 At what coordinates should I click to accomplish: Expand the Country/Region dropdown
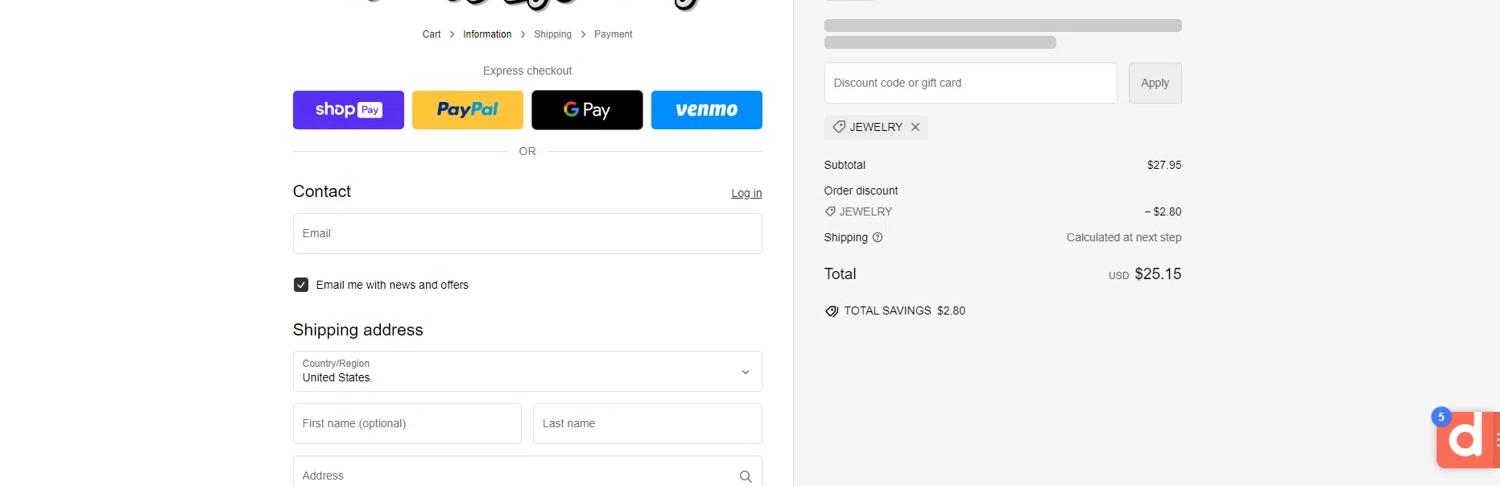(527, 371)
